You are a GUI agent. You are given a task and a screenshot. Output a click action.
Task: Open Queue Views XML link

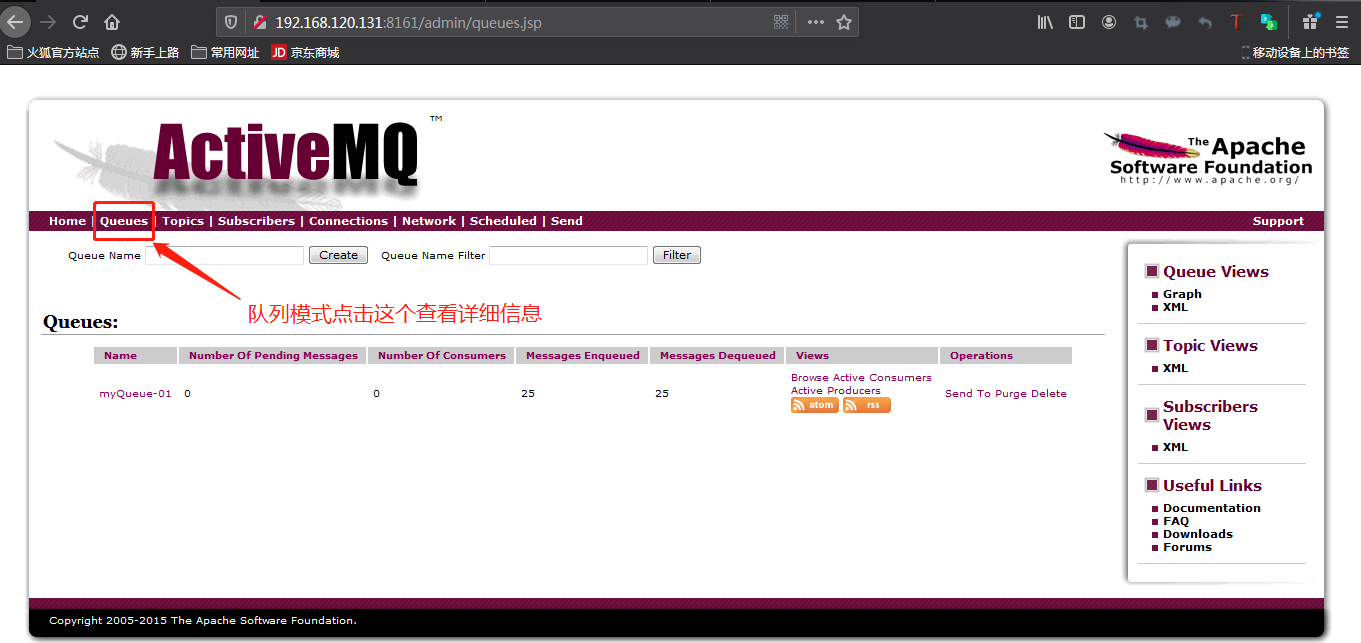click(1176, 307)
